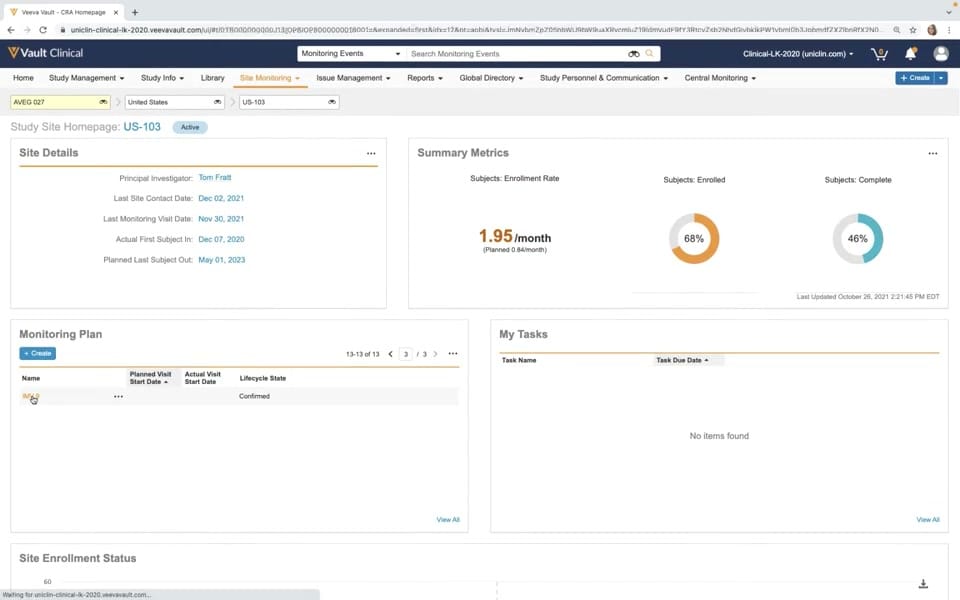Click Subjects Enrolled 68% donut chart
Screen dimensions: 960x600
click(x=694, y=239)
